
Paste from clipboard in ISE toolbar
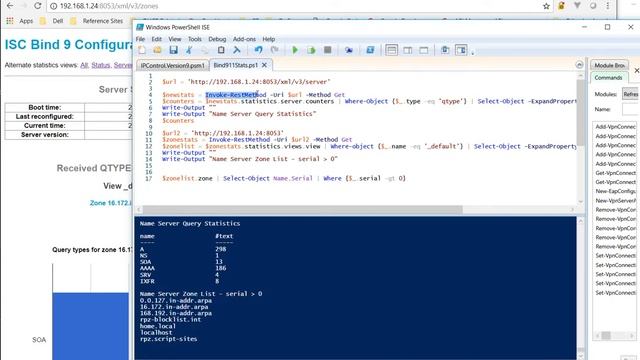coord(221,50)
